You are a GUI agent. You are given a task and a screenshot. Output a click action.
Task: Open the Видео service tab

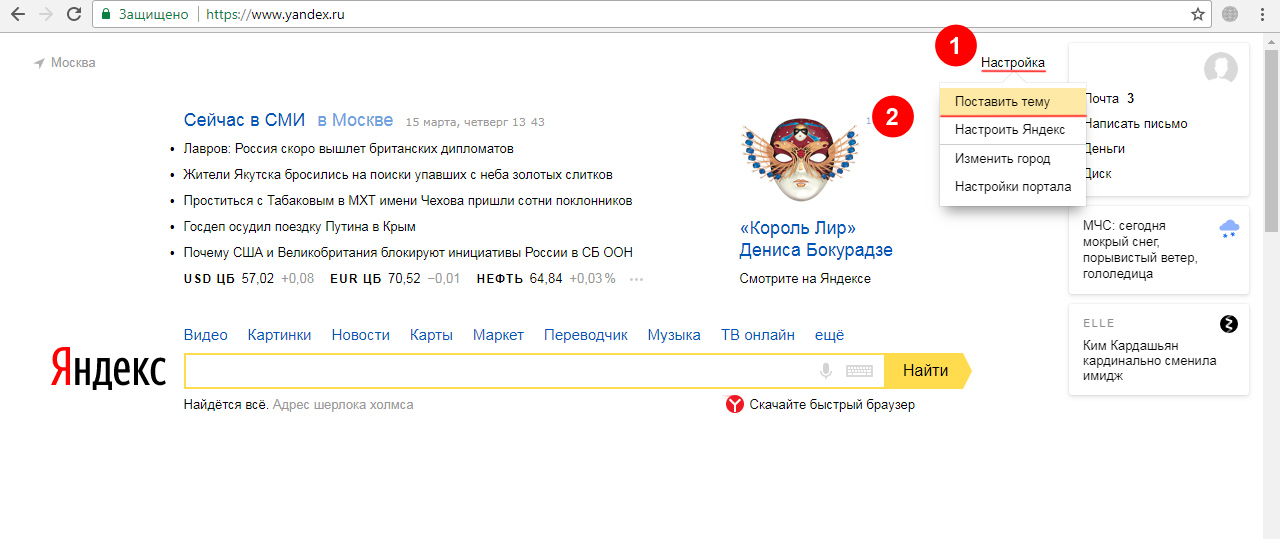(206, 335)
